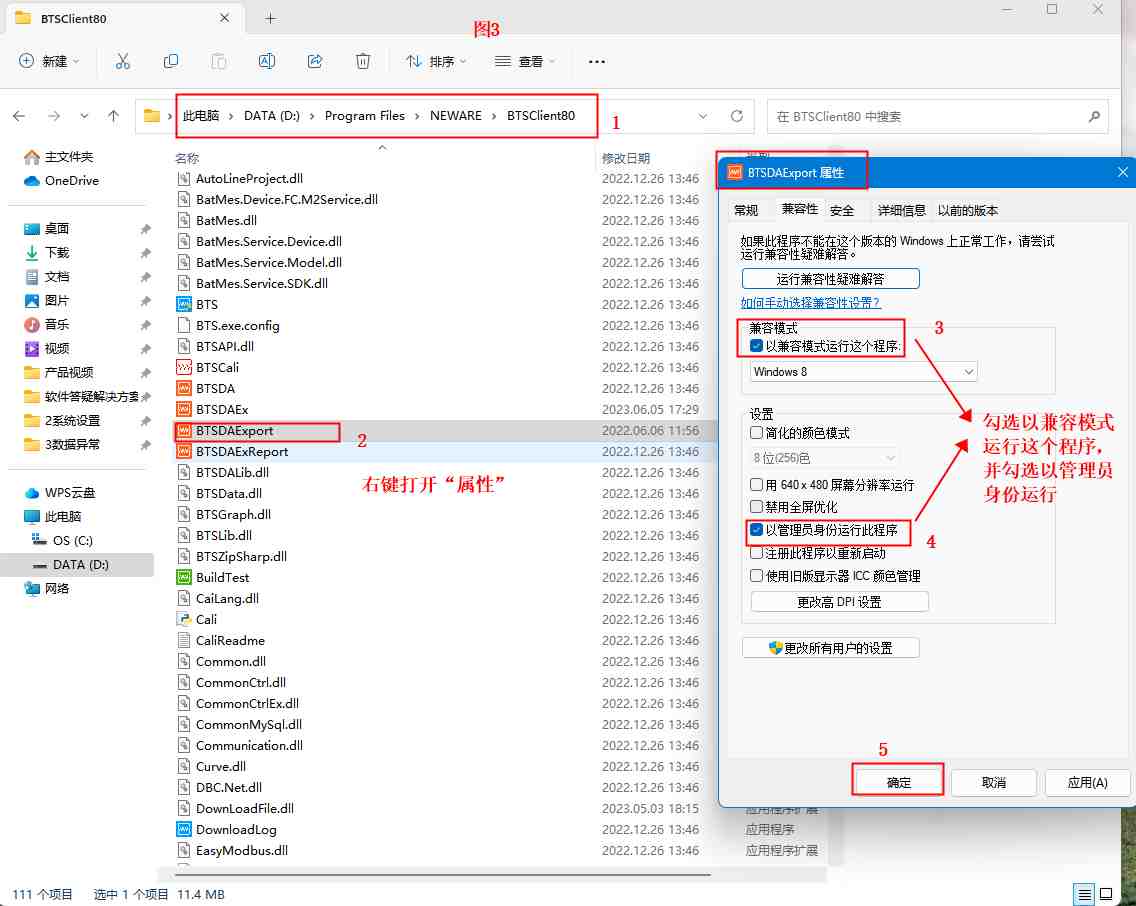
Task: Open the 8 位(256)色 color dropdown
Action: point(824,458)
